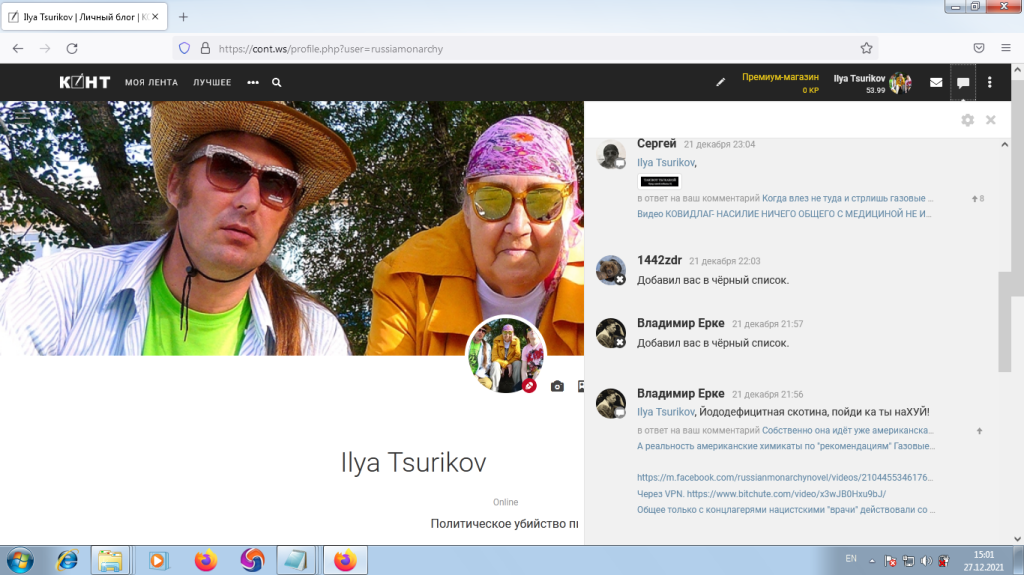Open the notification panel settings gear
The height and width of the screenshot is (575, 1024).
coord(967,120)
